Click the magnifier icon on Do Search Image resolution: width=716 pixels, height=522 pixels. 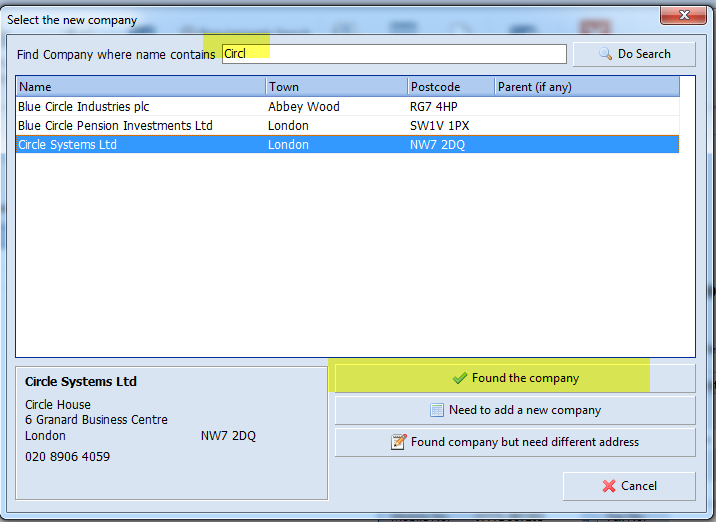click(x=605, y=54)
